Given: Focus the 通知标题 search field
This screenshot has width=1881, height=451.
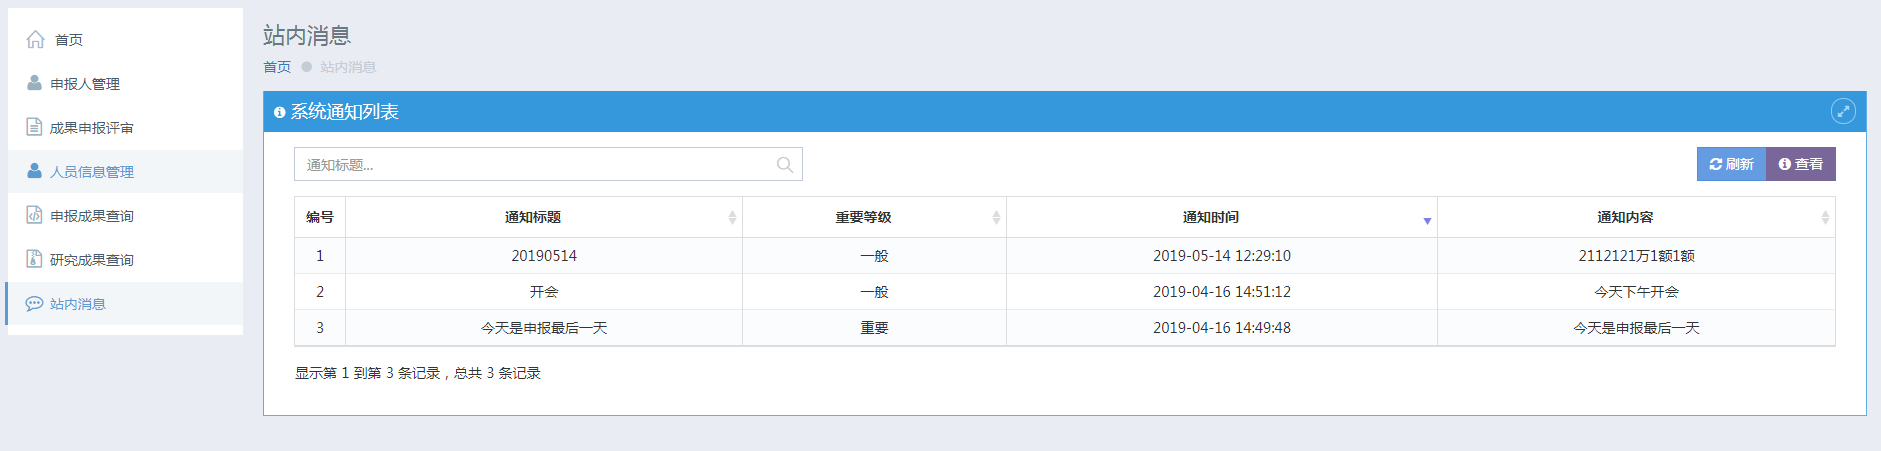Looking at the screenshot, I should [x=548, y=164].
